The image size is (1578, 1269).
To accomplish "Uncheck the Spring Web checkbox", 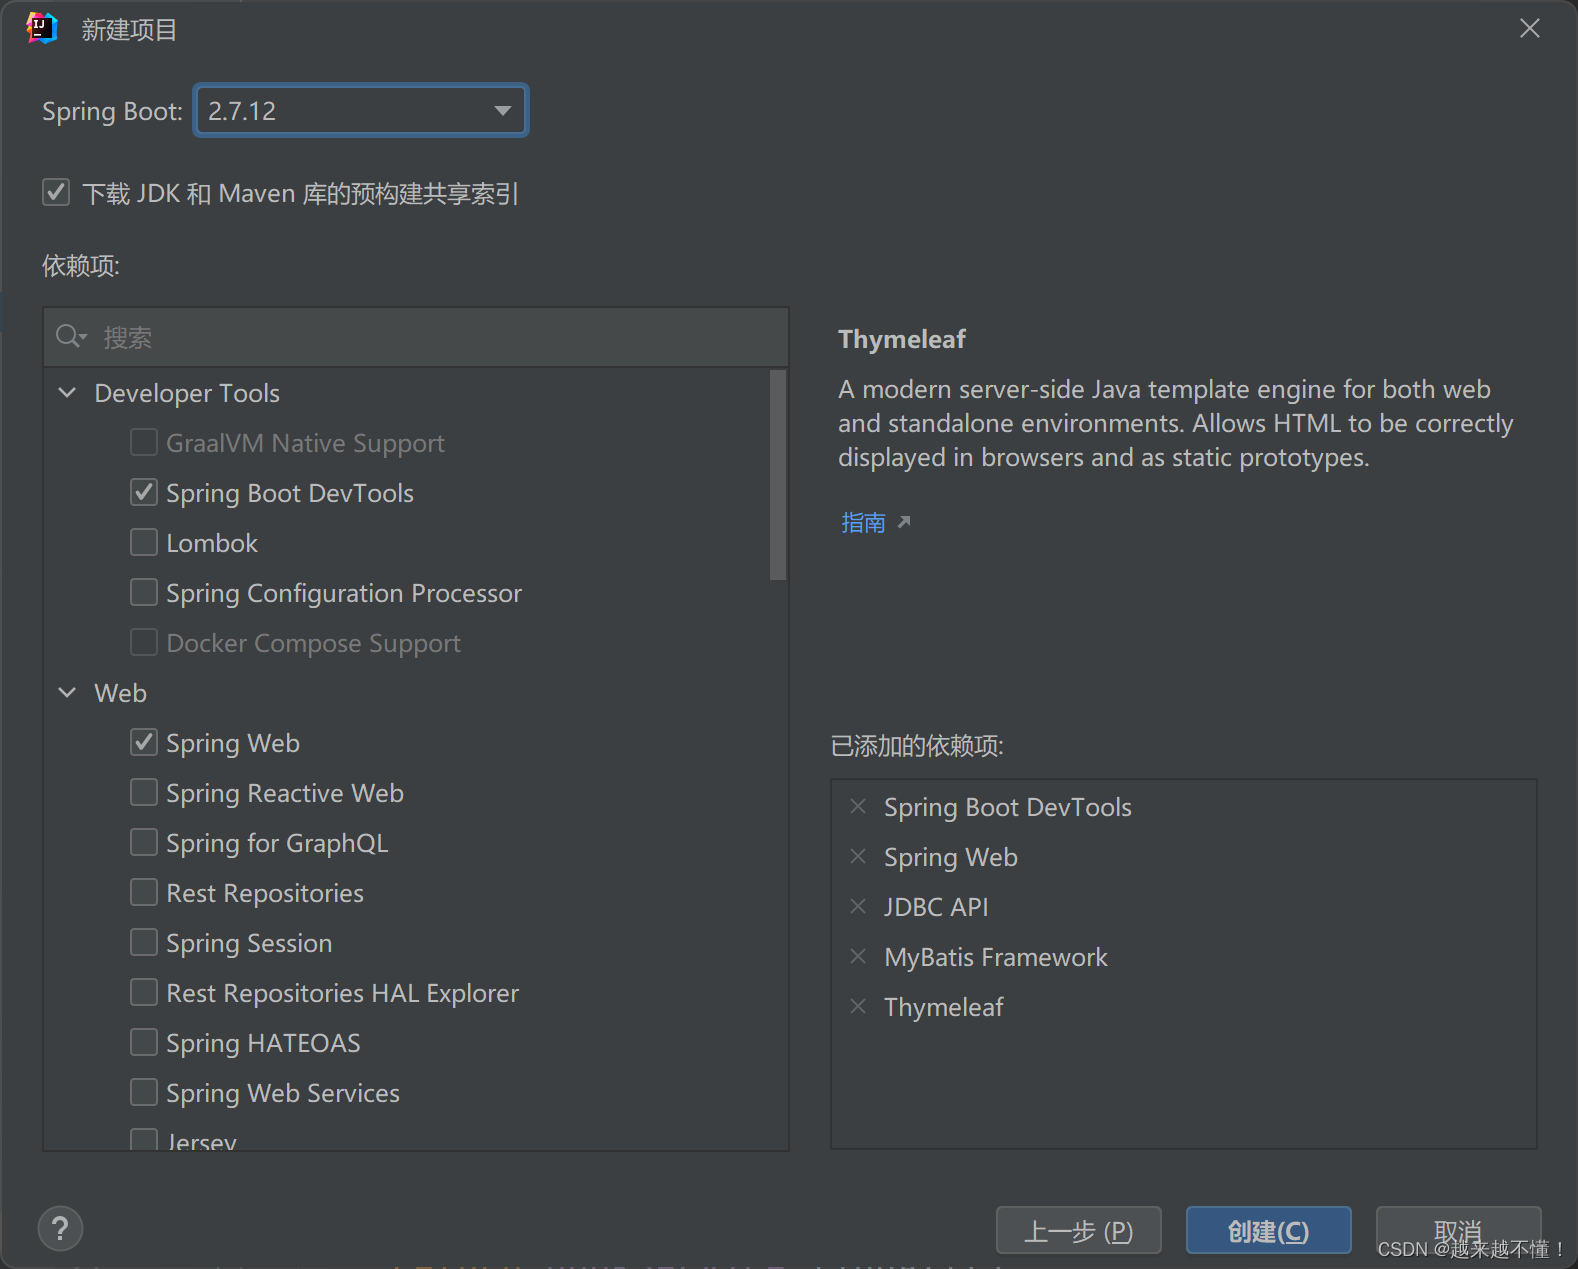I will [144, 742].
